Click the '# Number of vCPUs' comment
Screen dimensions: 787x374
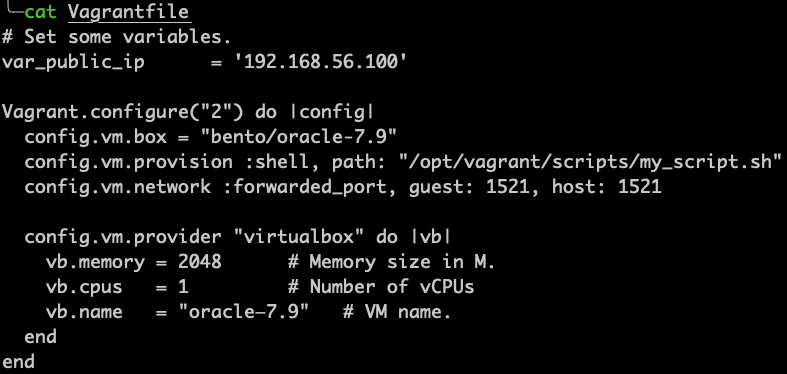pos(381,287)
